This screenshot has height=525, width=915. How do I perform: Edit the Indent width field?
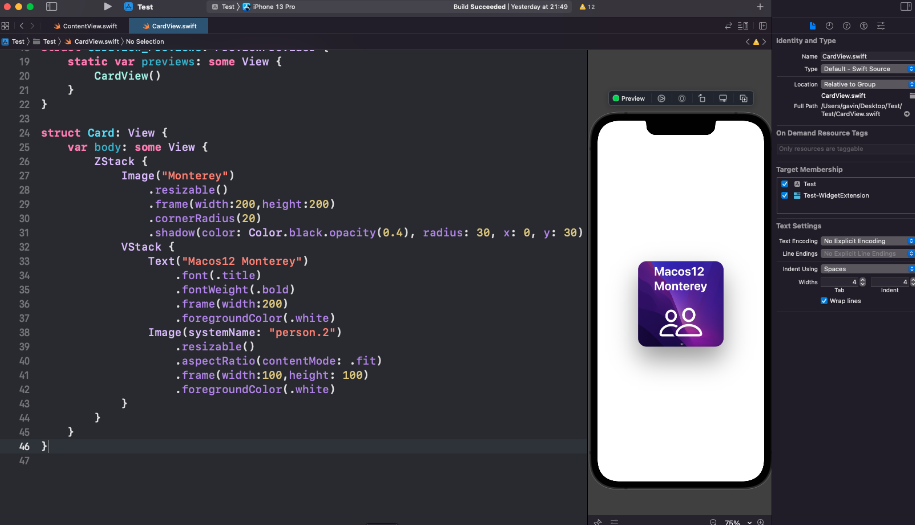click(889, 282)
